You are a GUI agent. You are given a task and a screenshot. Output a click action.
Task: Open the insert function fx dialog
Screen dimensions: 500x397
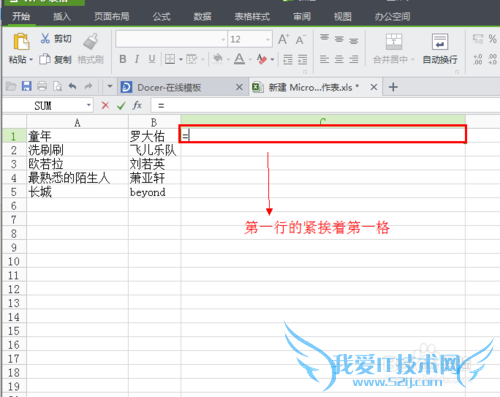(x=137, y=106)
